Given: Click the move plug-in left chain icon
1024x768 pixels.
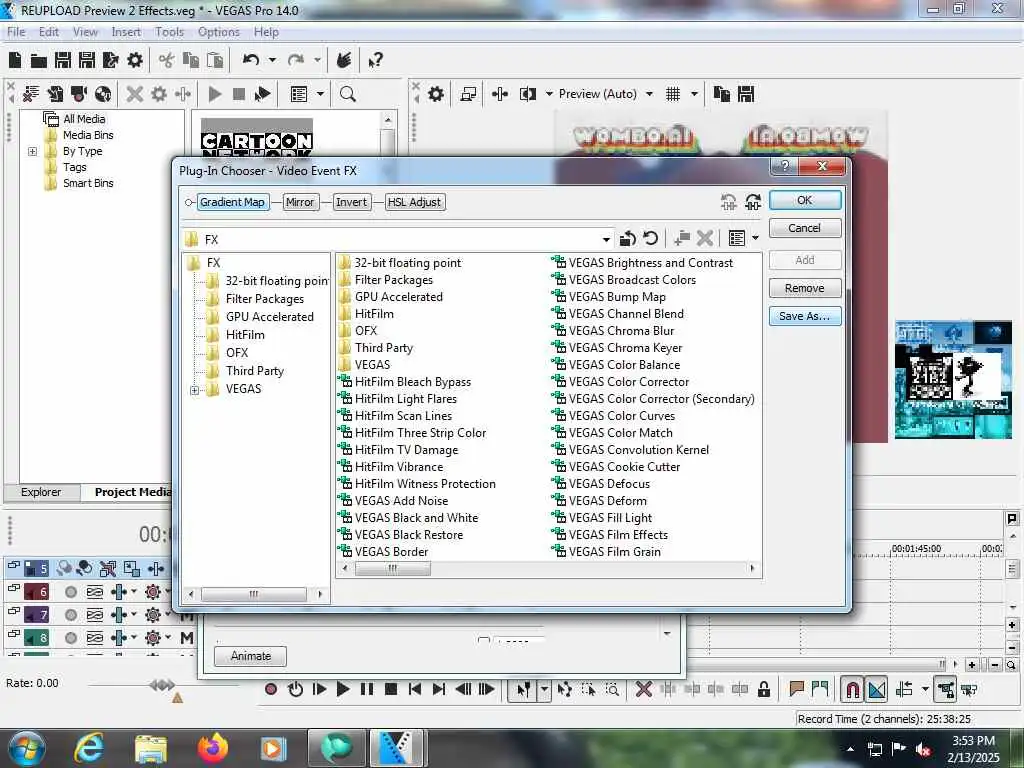Looking at the screenshot, I should (729, 202).
